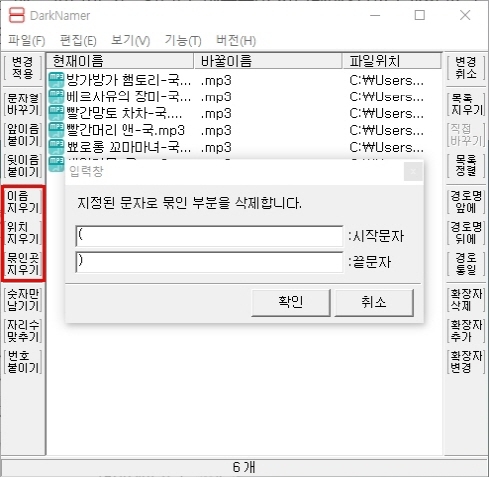Open the 기능(T) menu

click(x=183, y=41)
